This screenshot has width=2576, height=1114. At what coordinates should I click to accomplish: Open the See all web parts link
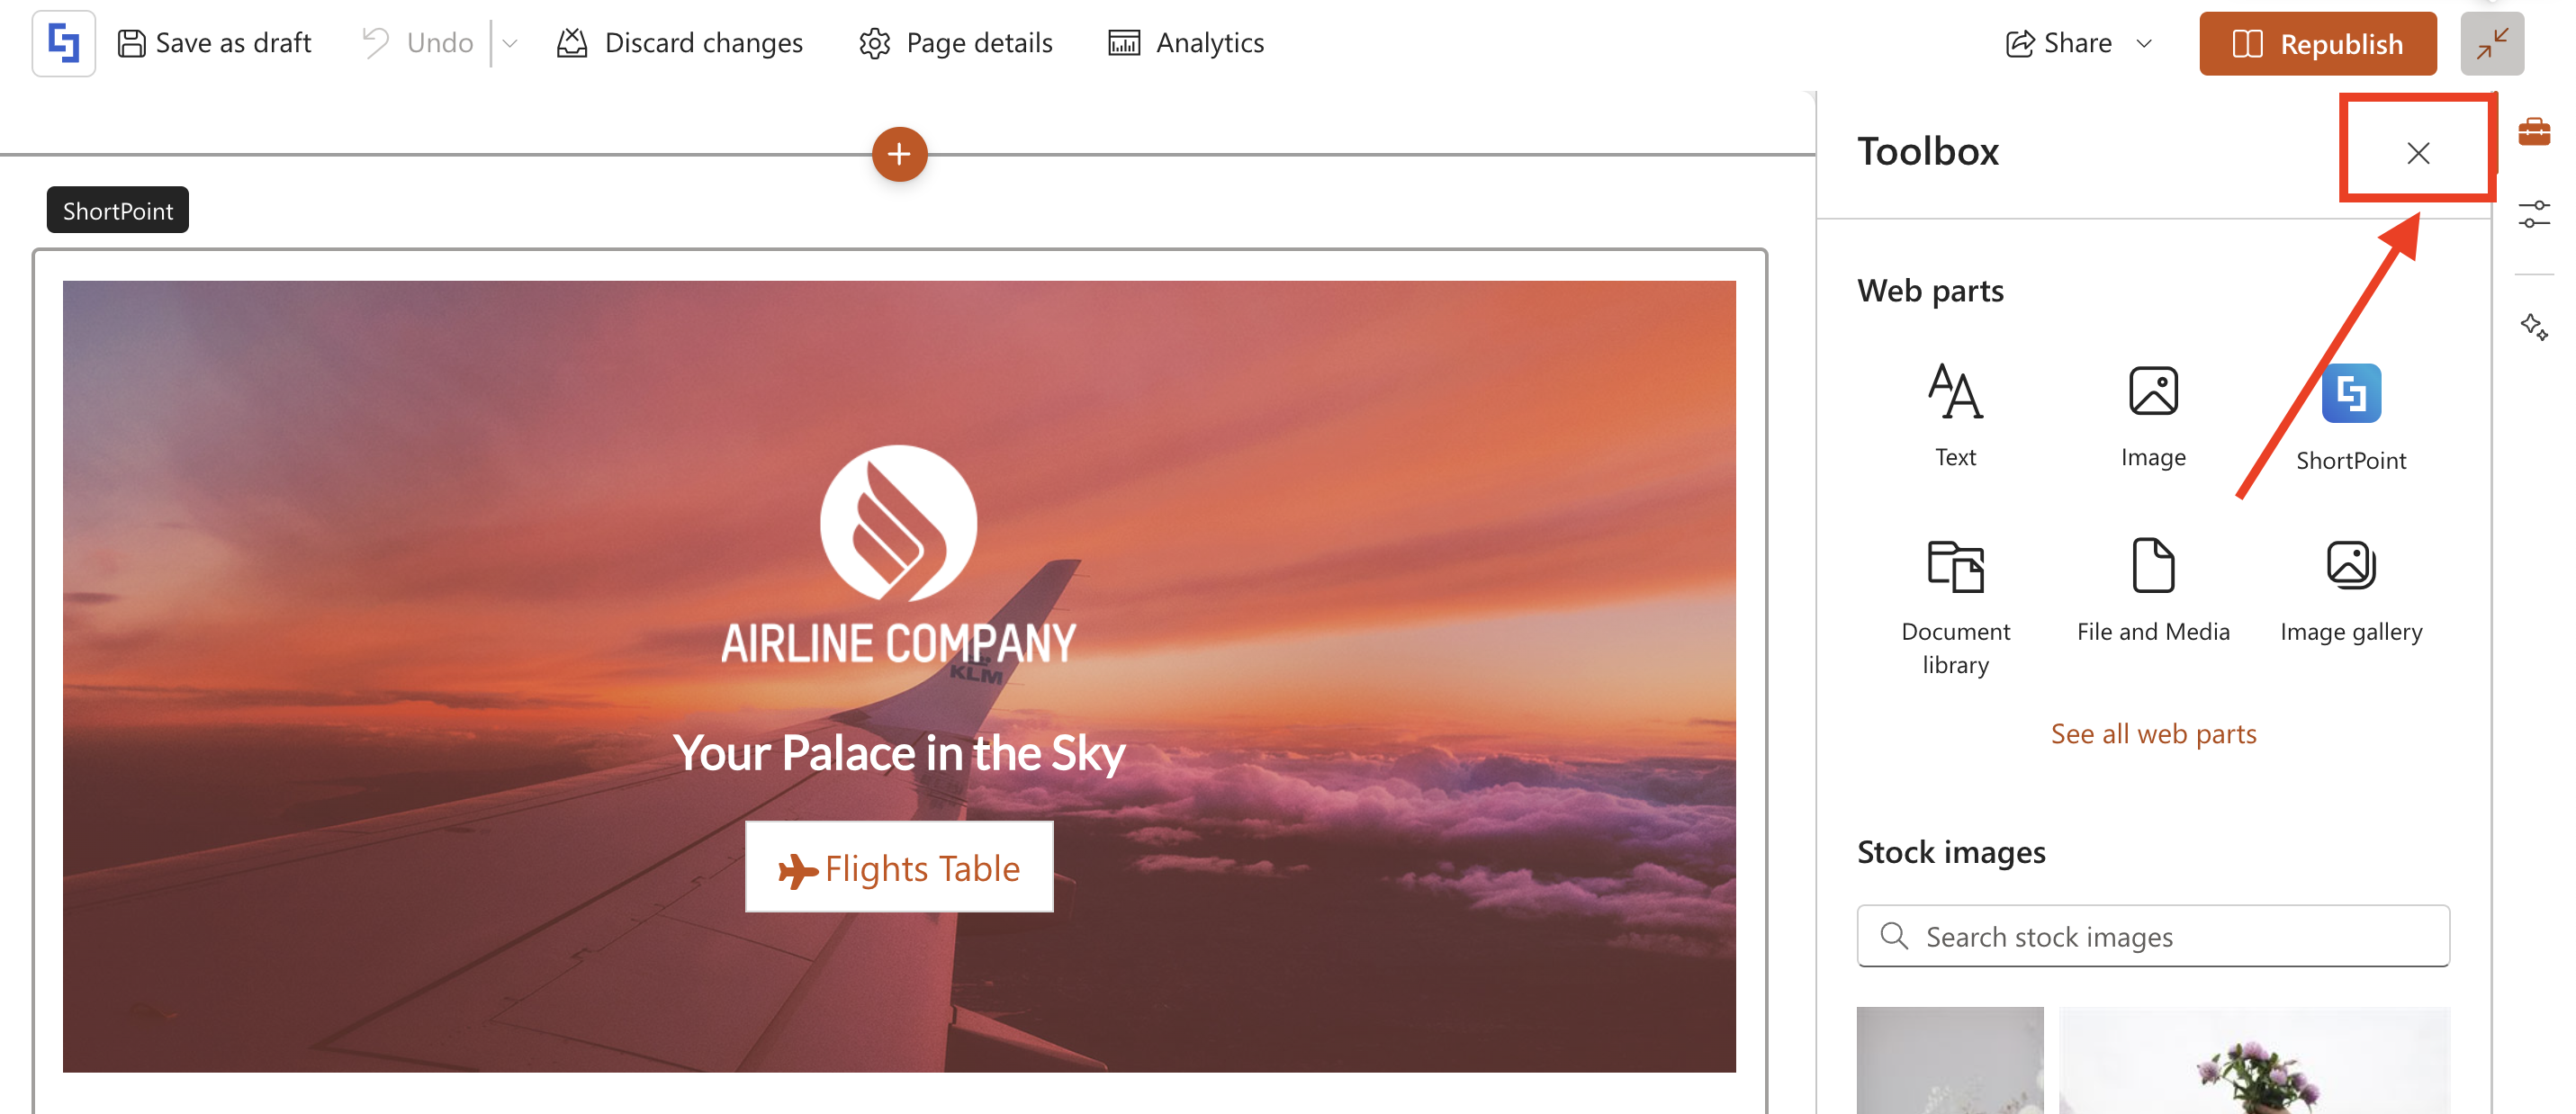click(2153, 734)
